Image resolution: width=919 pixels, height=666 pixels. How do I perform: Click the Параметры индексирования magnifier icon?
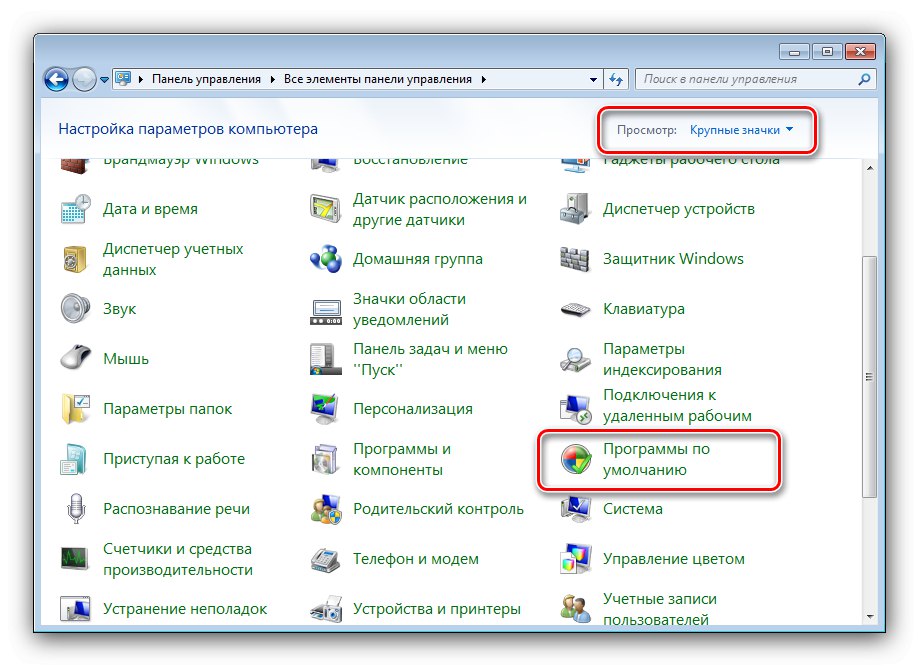point(575,359)
